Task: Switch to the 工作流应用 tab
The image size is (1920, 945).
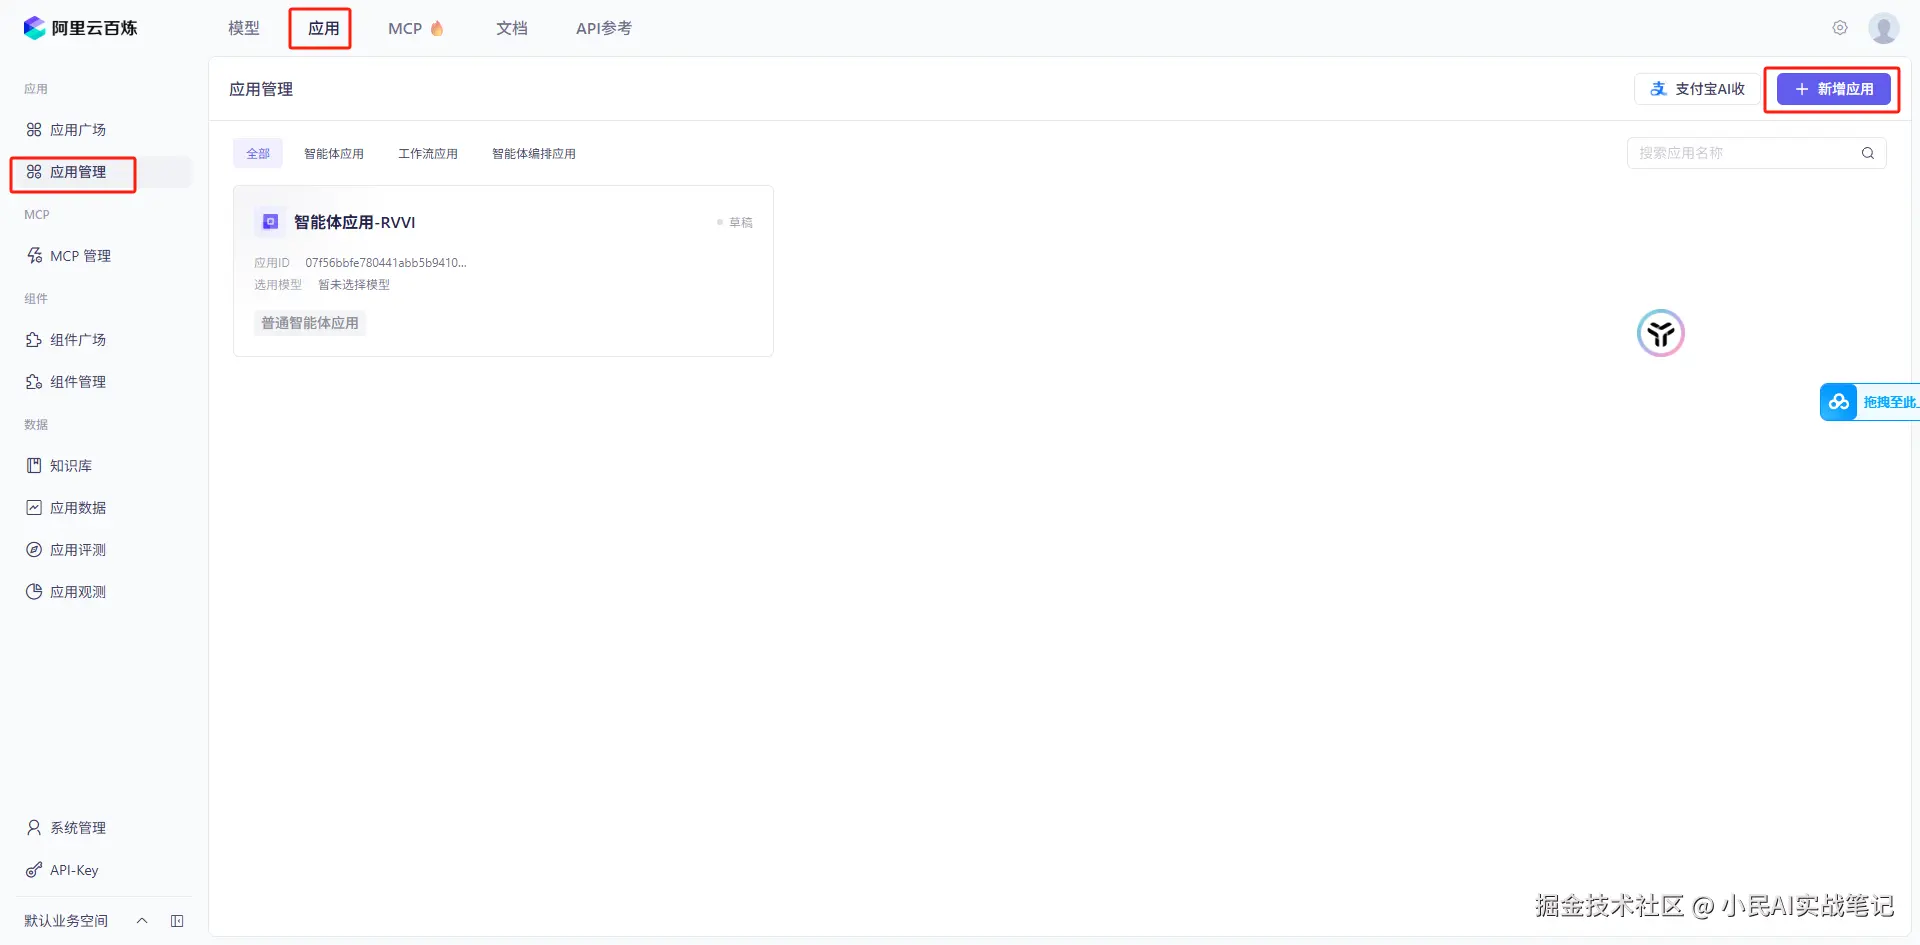Action: pyautogui.click(x=428, y=153)
